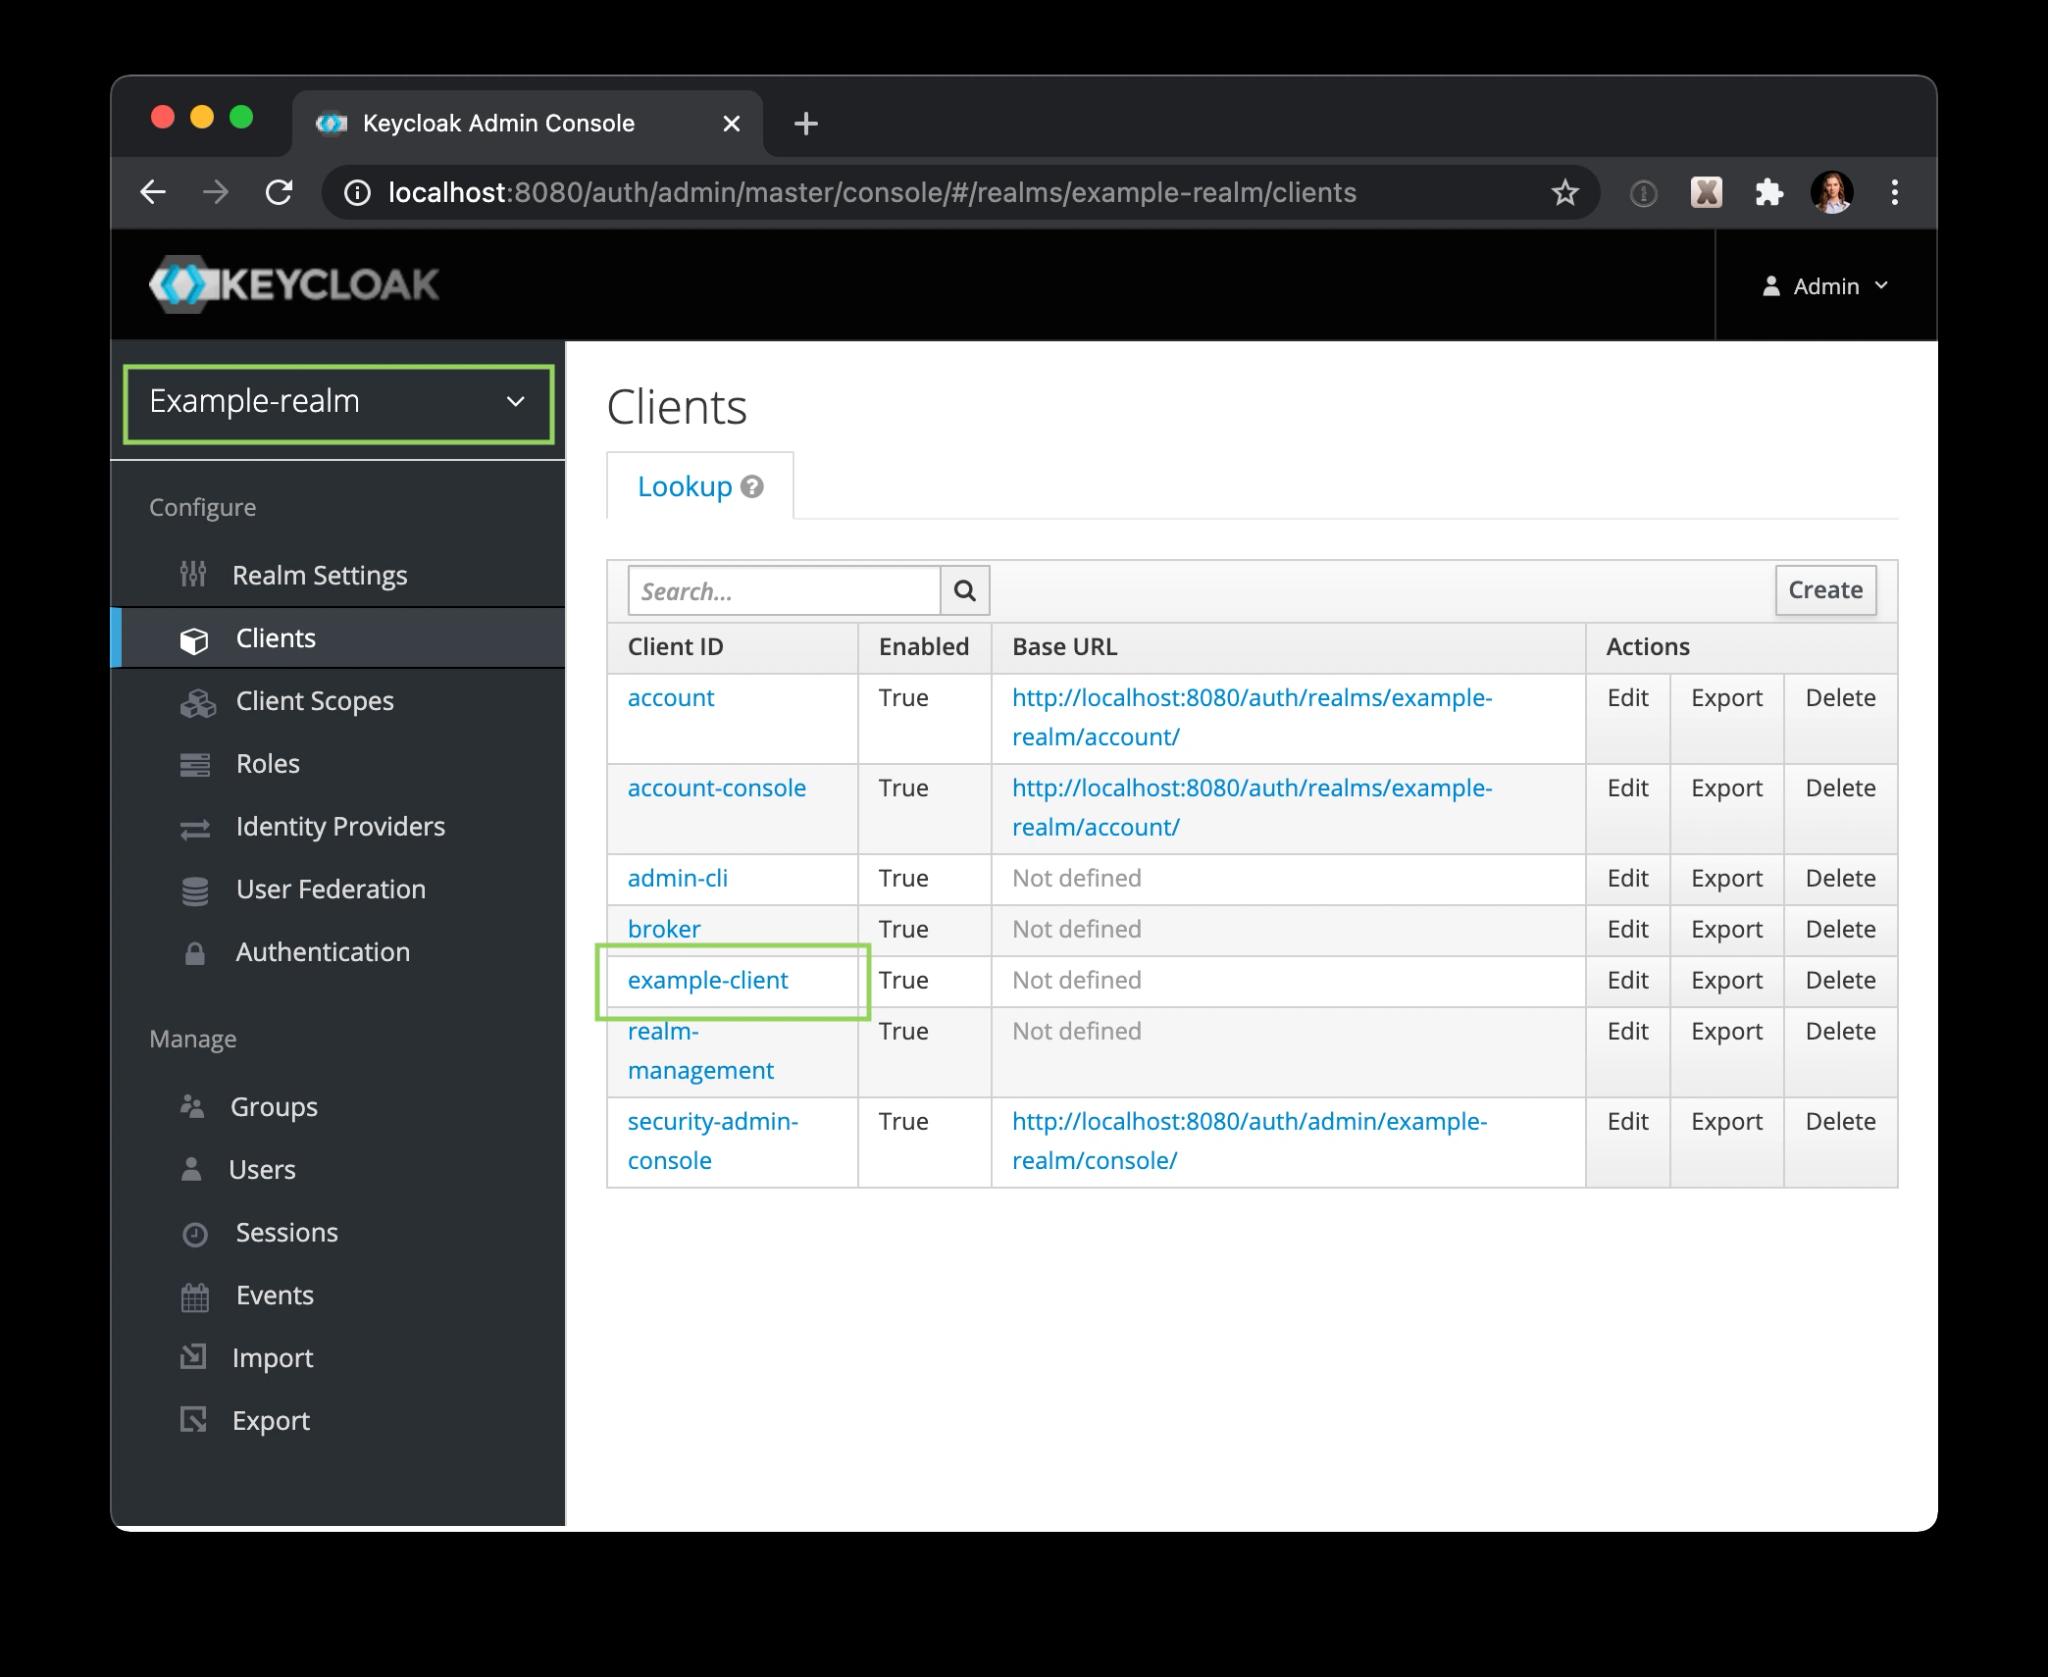2048x1677 pixels.
Task: Click the Lookup tab help question icon
Action: click(x=752, y=486)
